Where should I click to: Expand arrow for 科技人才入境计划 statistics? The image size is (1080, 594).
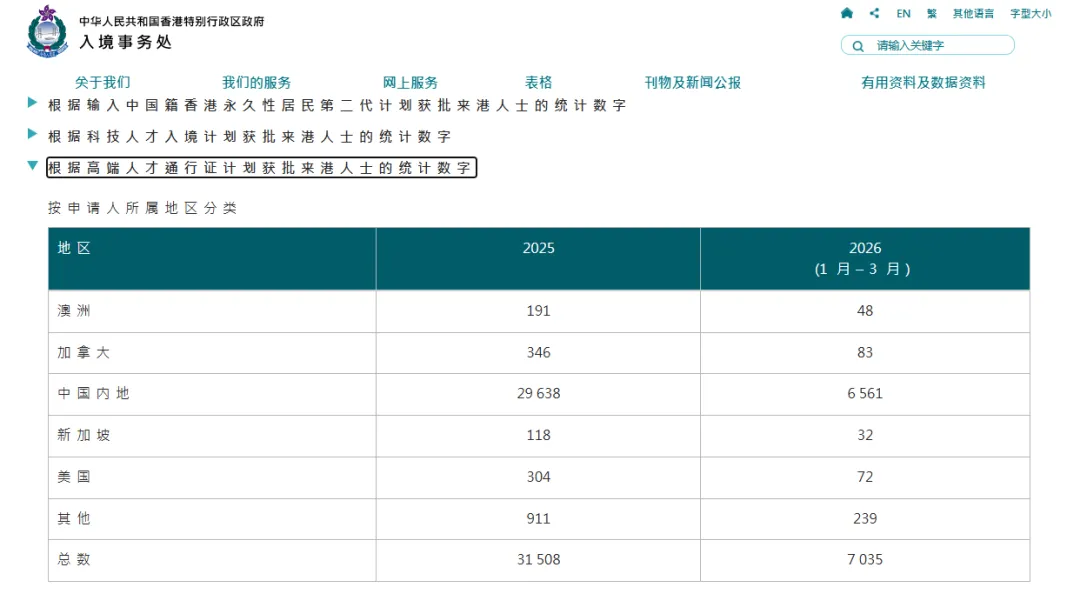(32, 134)
